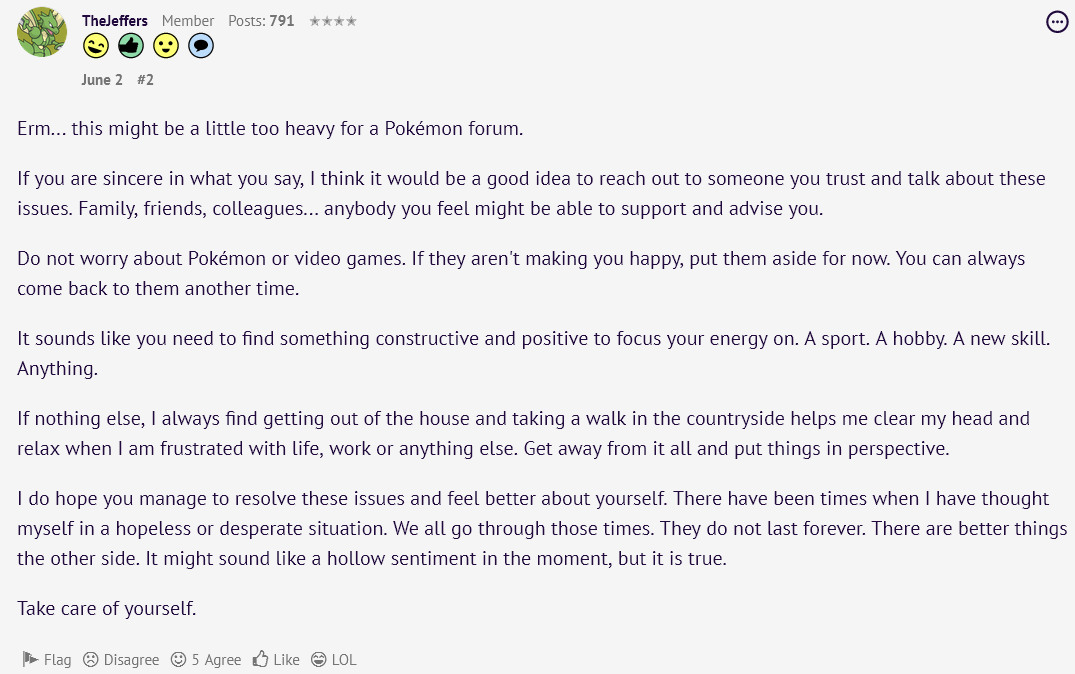Screen dimensions: 1075x674
Task: Click the four-star member rank rating
Action: click(333, 21)
